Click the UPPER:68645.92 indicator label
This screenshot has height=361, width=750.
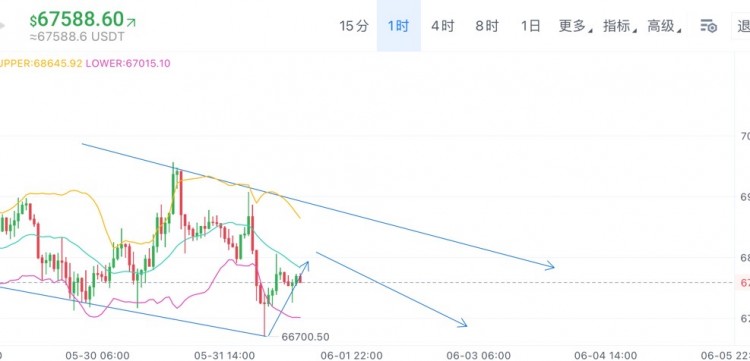point(41,63)
